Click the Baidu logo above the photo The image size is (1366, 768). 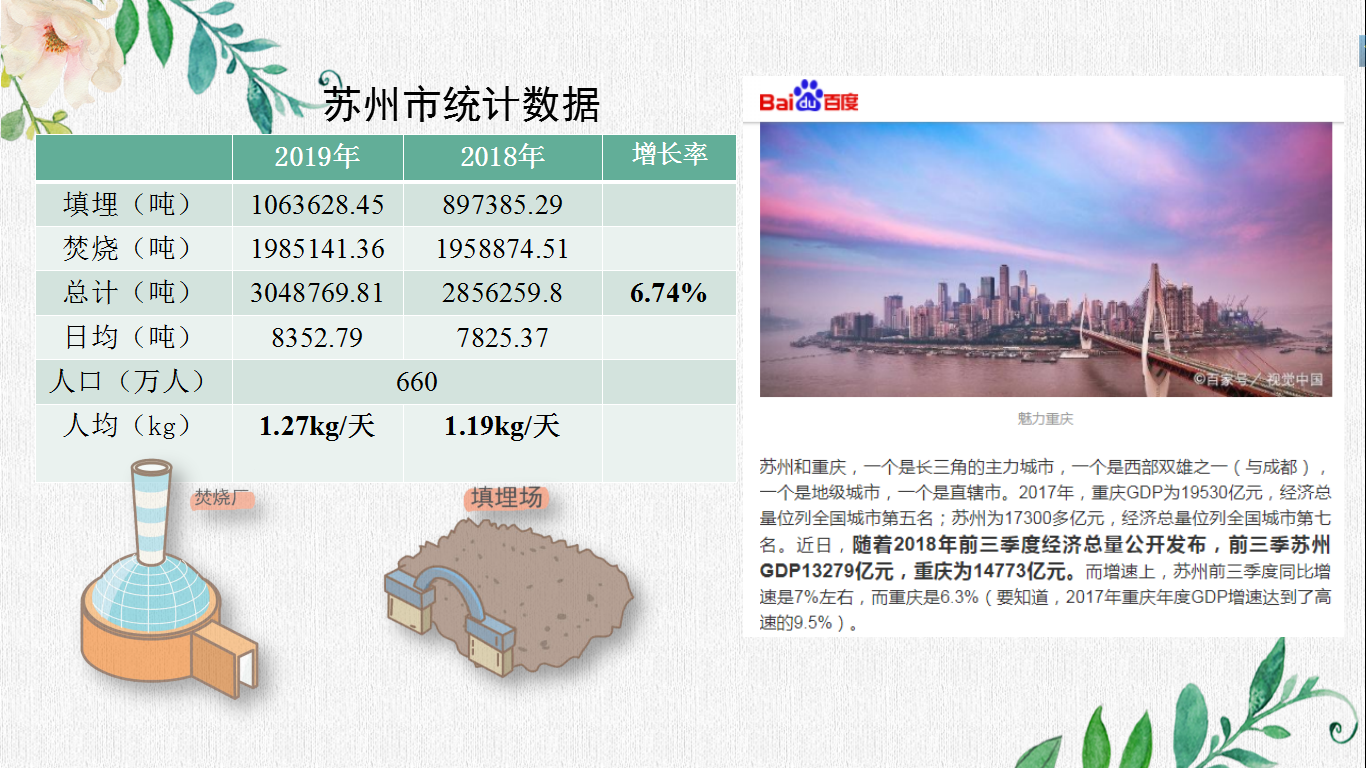tap(808, 98)
